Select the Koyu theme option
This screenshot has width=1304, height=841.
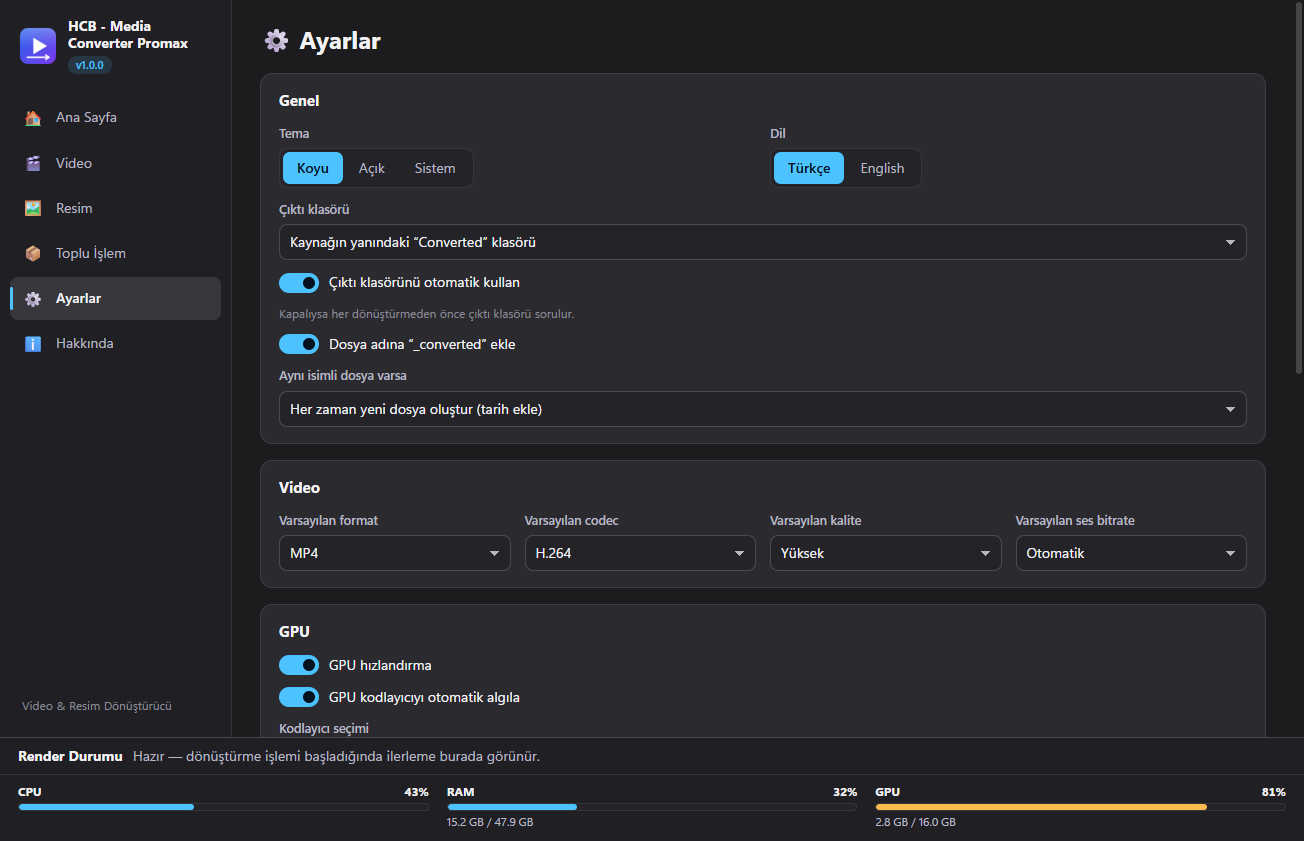tap(313, 168)
